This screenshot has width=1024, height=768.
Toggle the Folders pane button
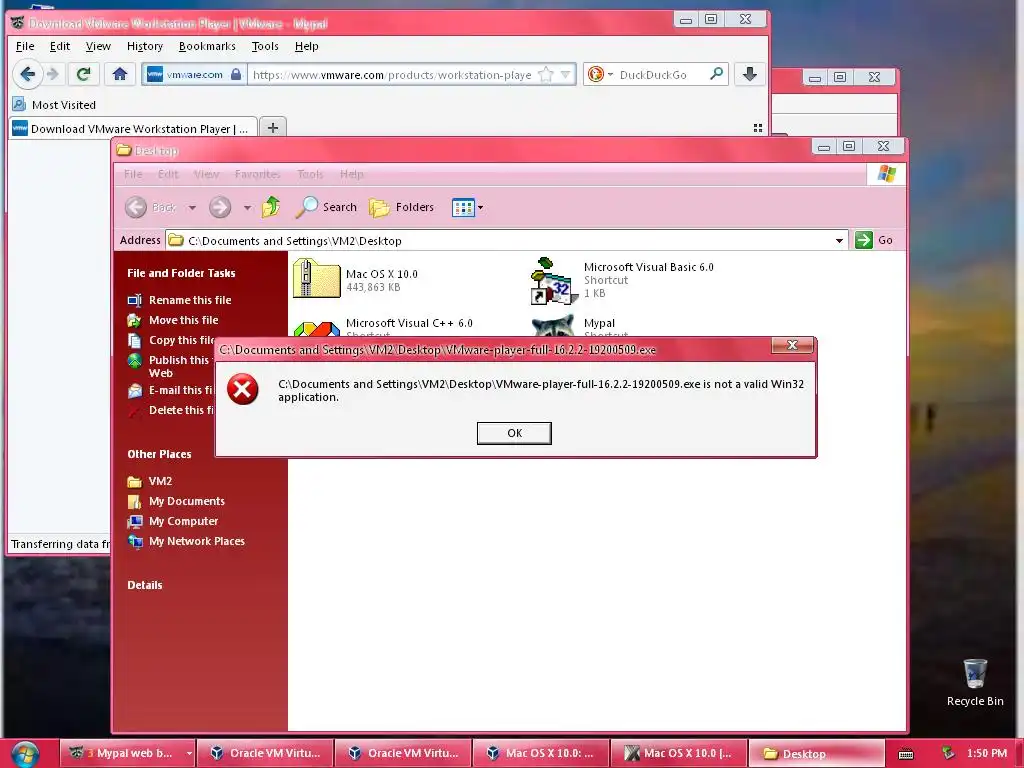coord(401,207)
